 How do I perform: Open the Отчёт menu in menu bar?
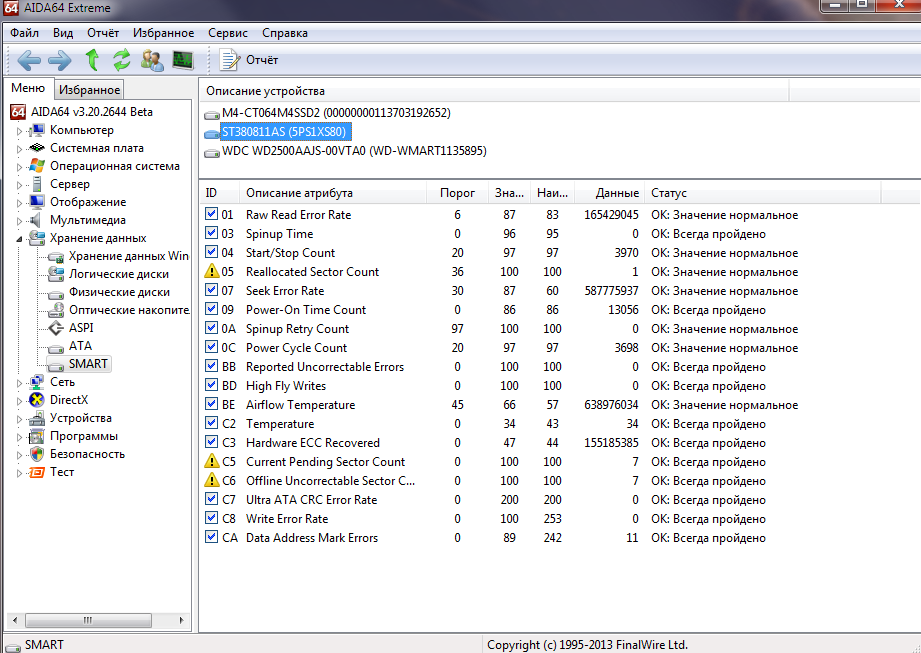pos(103,33)
